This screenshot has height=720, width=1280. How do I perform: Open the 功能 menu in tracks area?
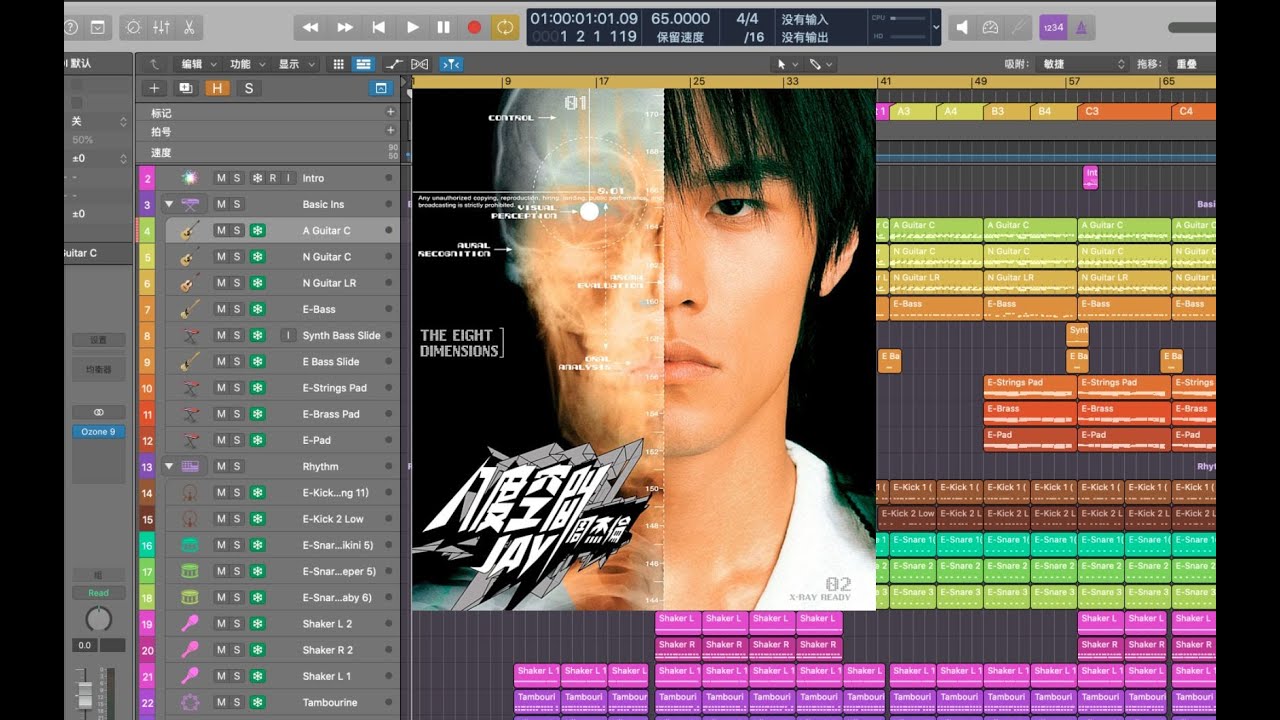coord(246,64)
